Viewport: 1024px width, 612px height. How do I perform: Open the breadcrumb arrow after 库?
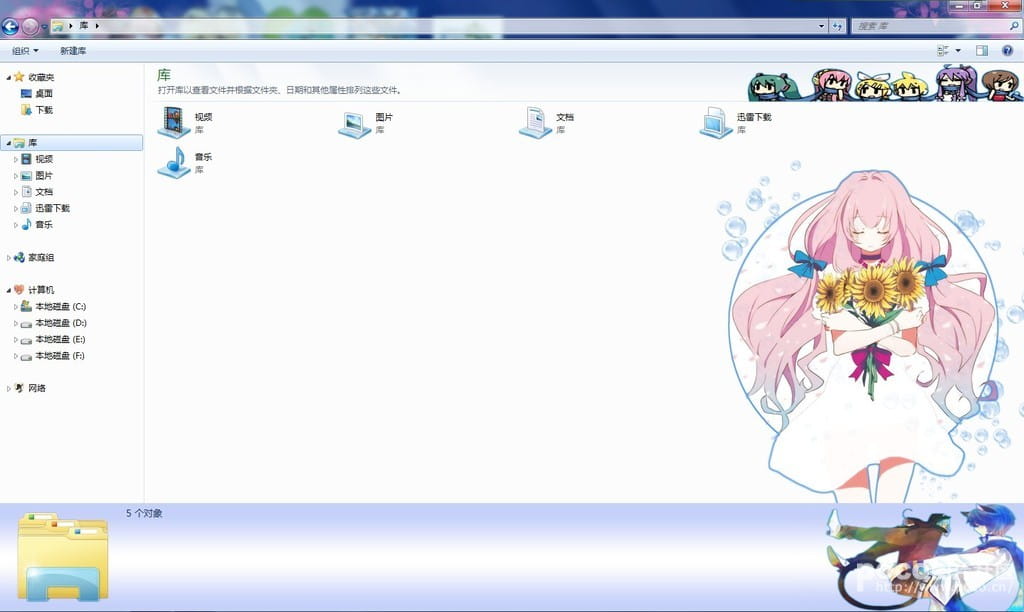(x=97, y=26)
